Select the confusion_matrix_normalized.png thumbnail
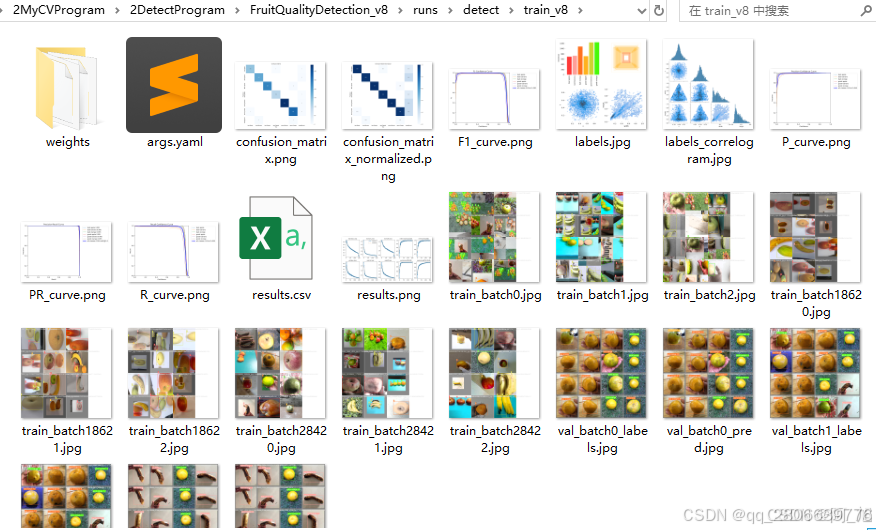The width and height of the screenshot is (876, 530). (x=387, y=96)
